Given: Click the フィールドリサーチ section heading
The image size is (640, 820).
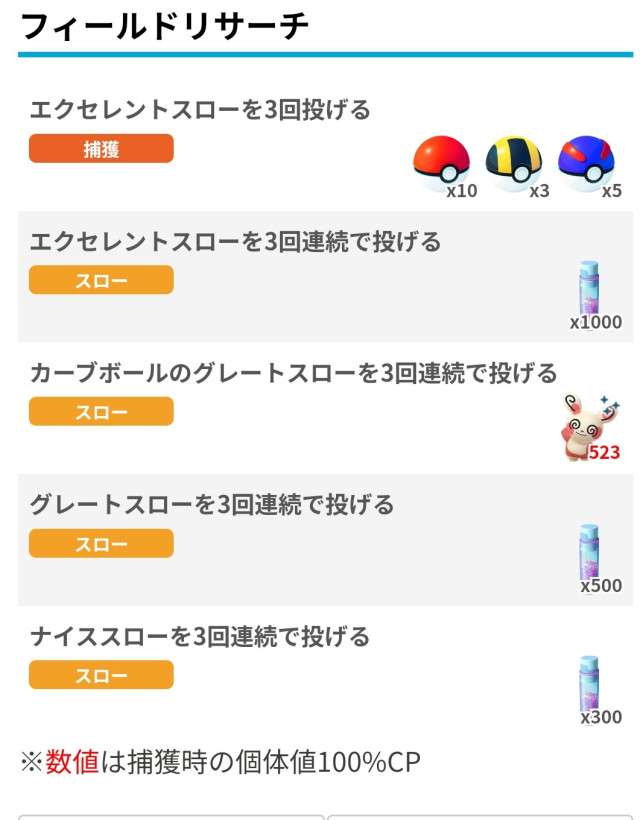Looking at the screenshot, I should click(x=164, y=27).
